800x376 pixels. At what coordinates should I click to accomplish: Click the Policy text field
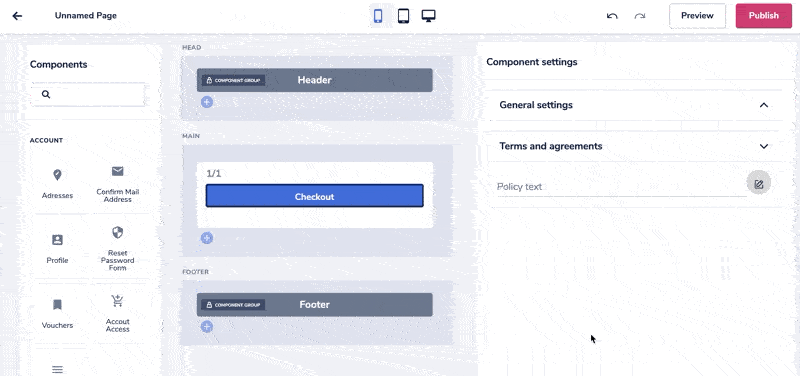click(621, 187)
